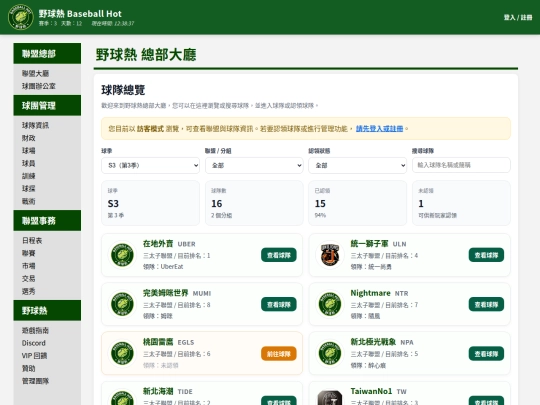Click orange 前往球隊 button for 桃園雷鷹

pos(279,354)
